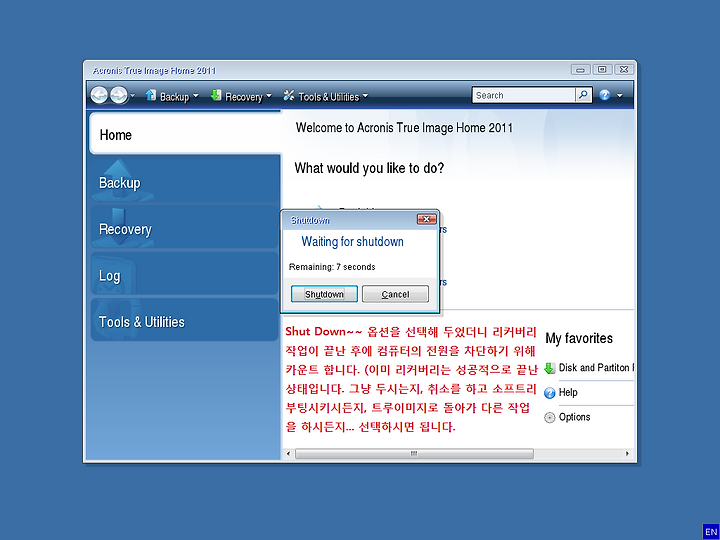Click the My favorites heading
Image resolution: width=720 pixels, height=540 pixels.
coord(579,338)
